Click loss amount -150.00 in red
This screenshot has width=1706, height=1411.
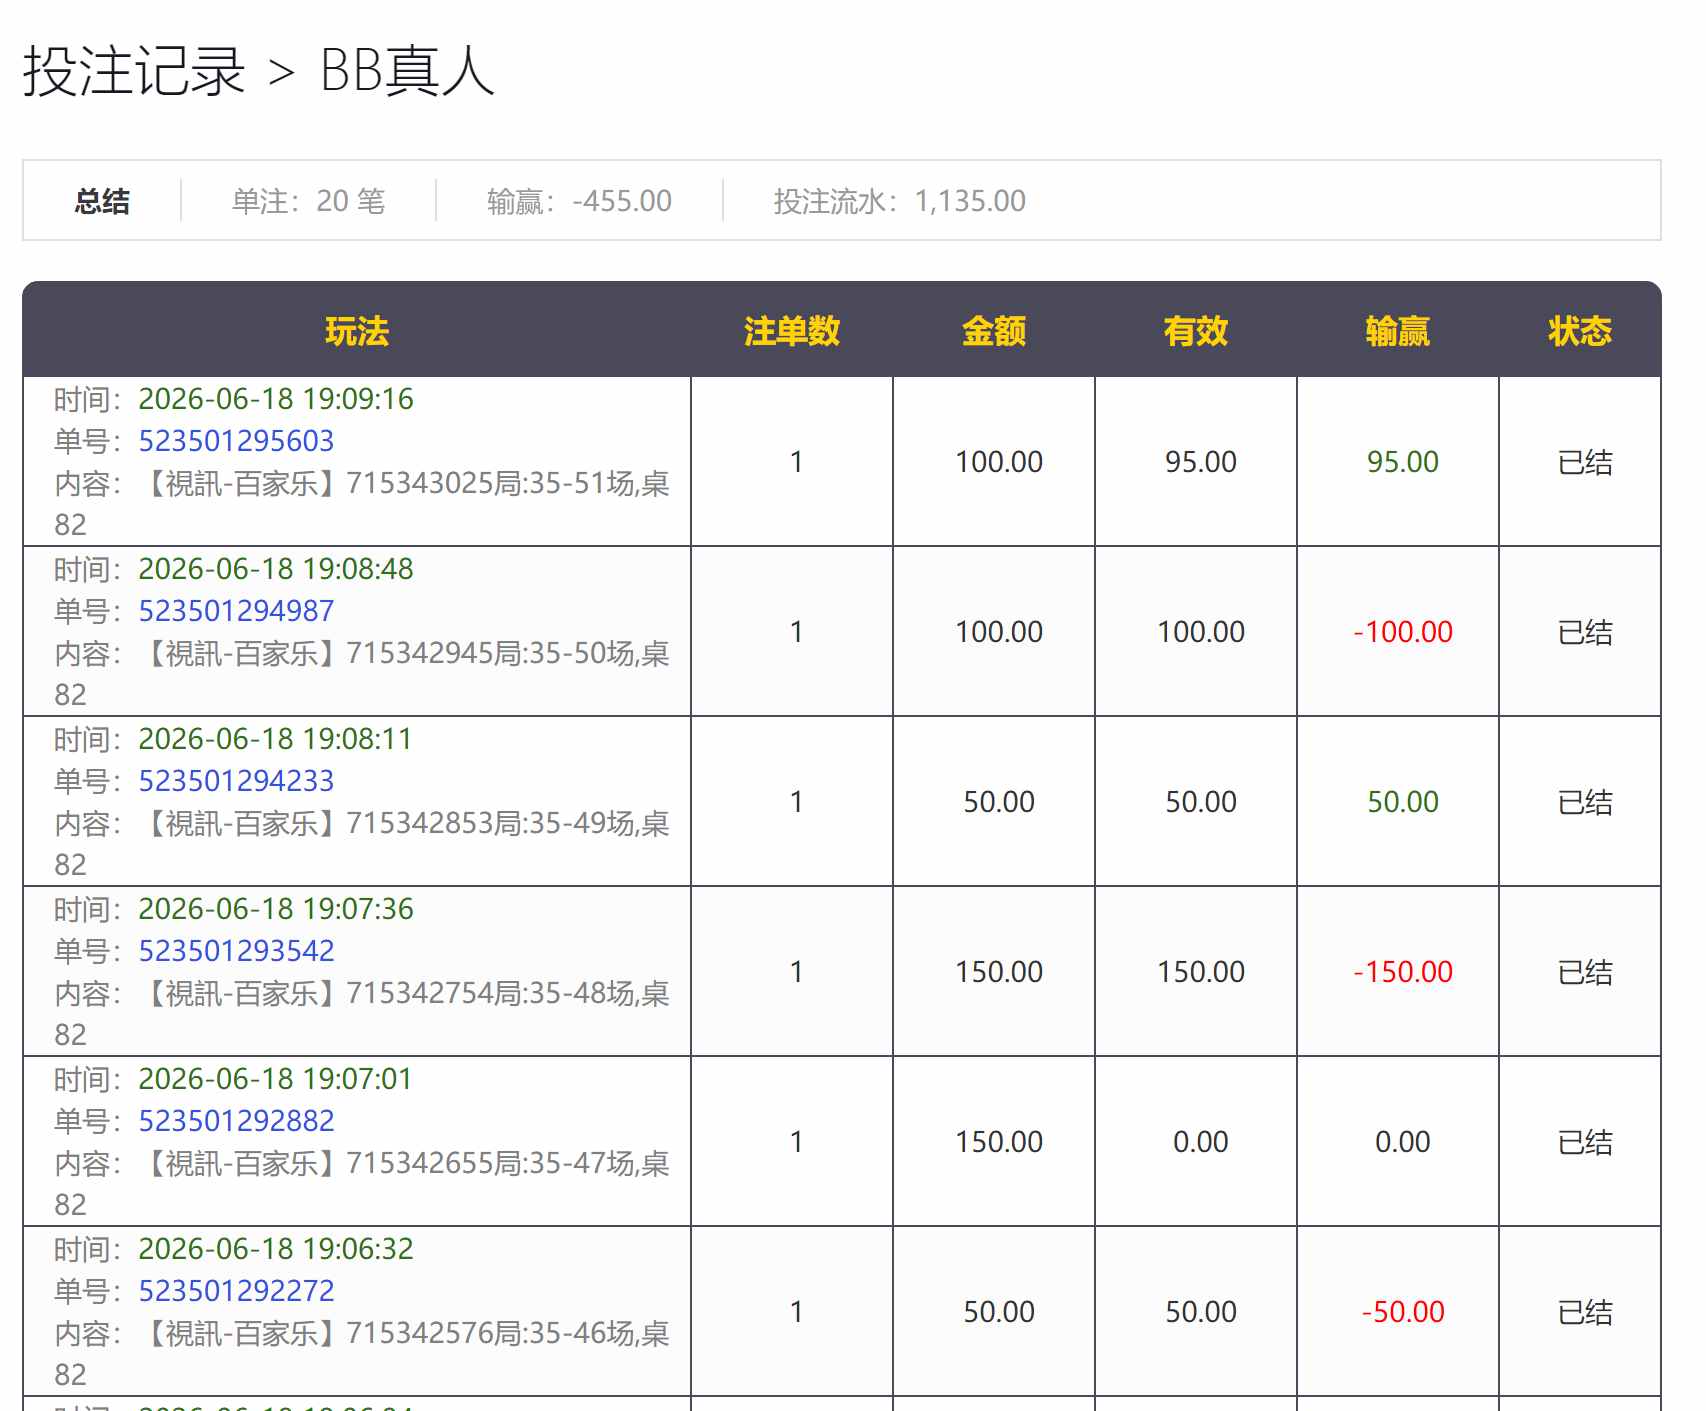click(1403, 972)
